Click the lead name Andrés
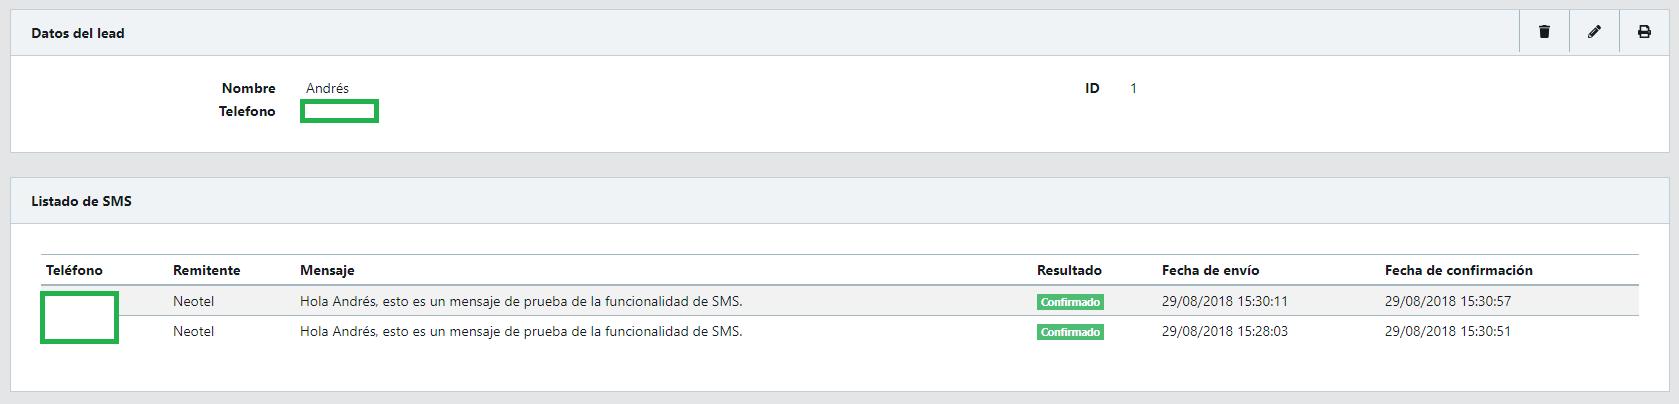 [327, 88]
